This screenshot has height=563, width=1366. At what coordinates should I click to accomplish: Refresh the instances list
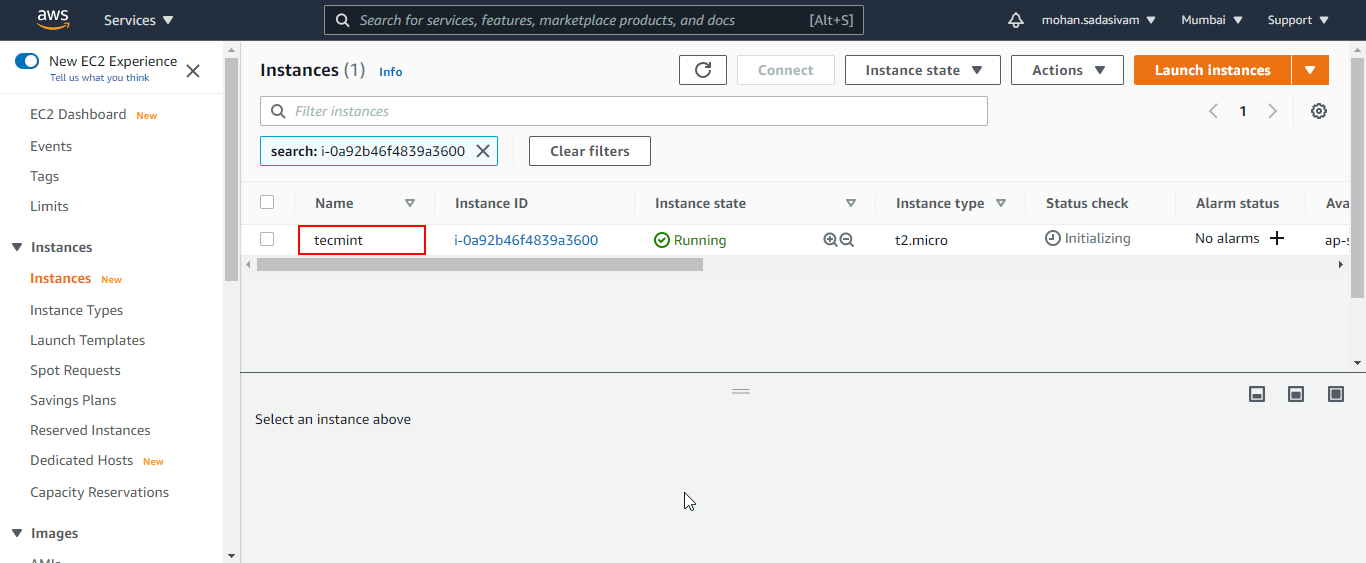703,70
